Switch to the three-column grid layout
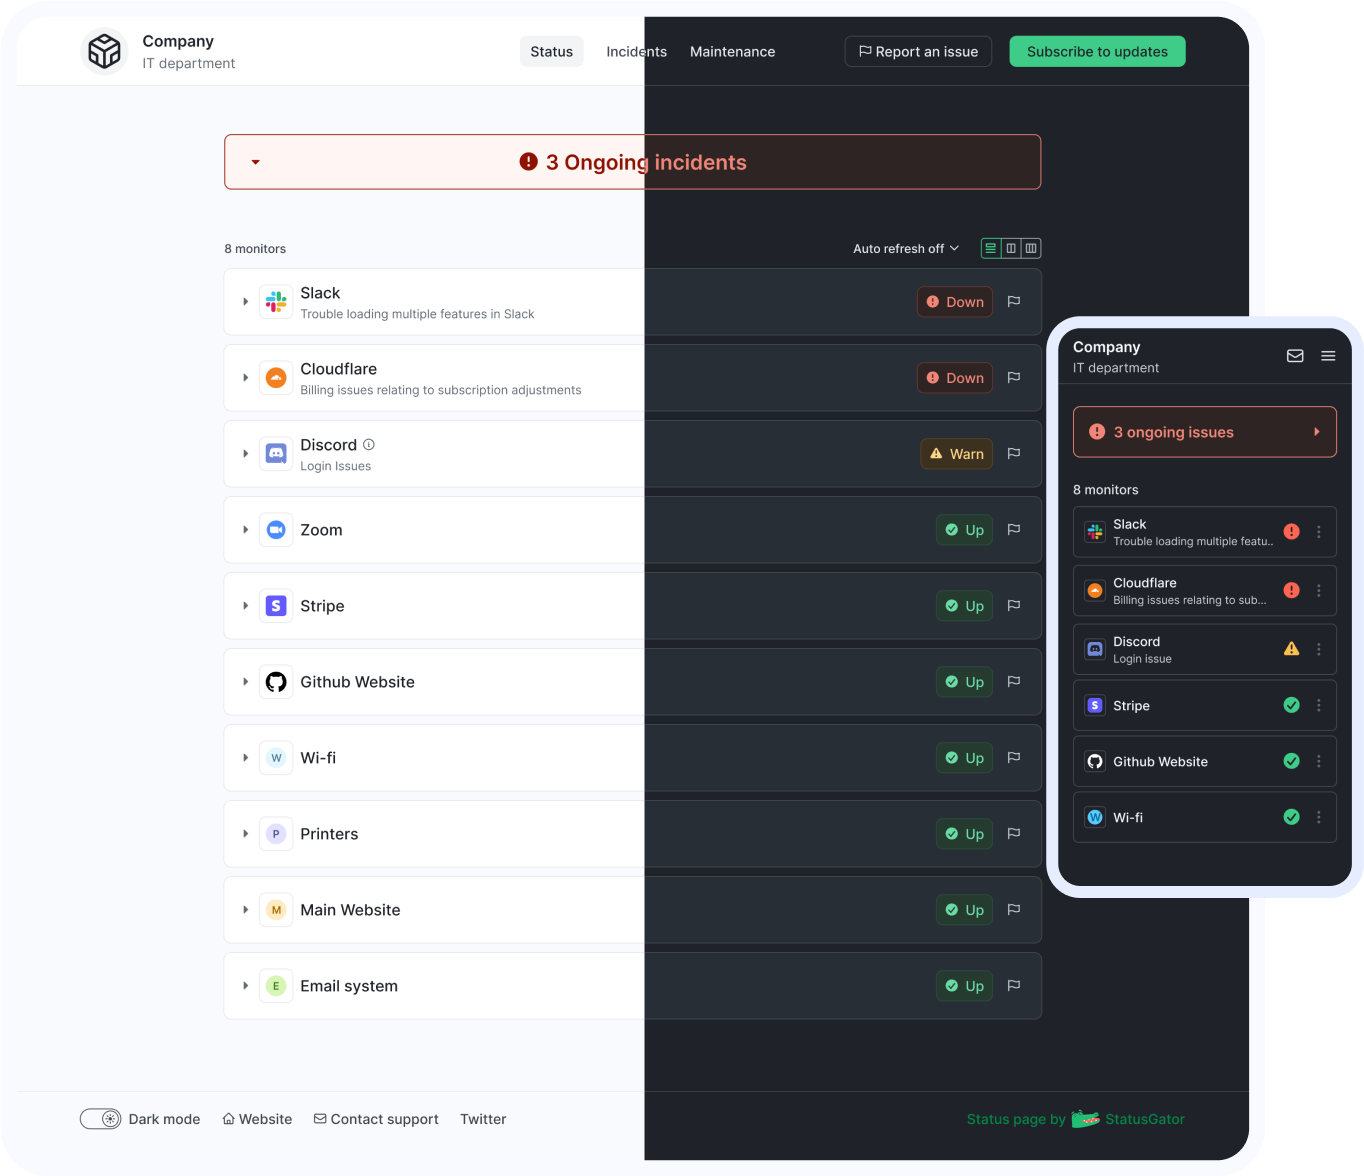 pos(1031,248)
